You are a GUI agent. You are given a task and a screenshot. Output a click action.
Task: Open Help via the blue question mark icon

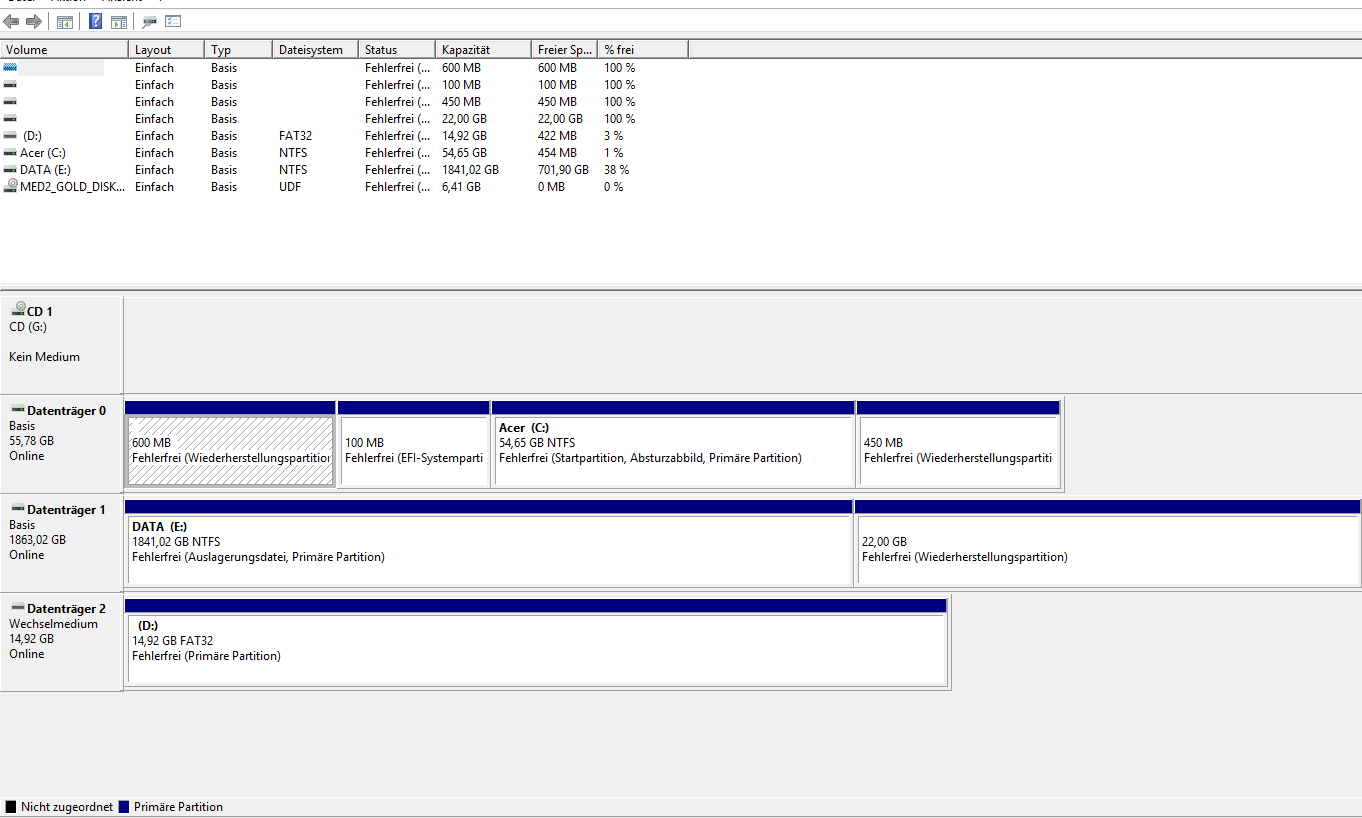(95, 21)
